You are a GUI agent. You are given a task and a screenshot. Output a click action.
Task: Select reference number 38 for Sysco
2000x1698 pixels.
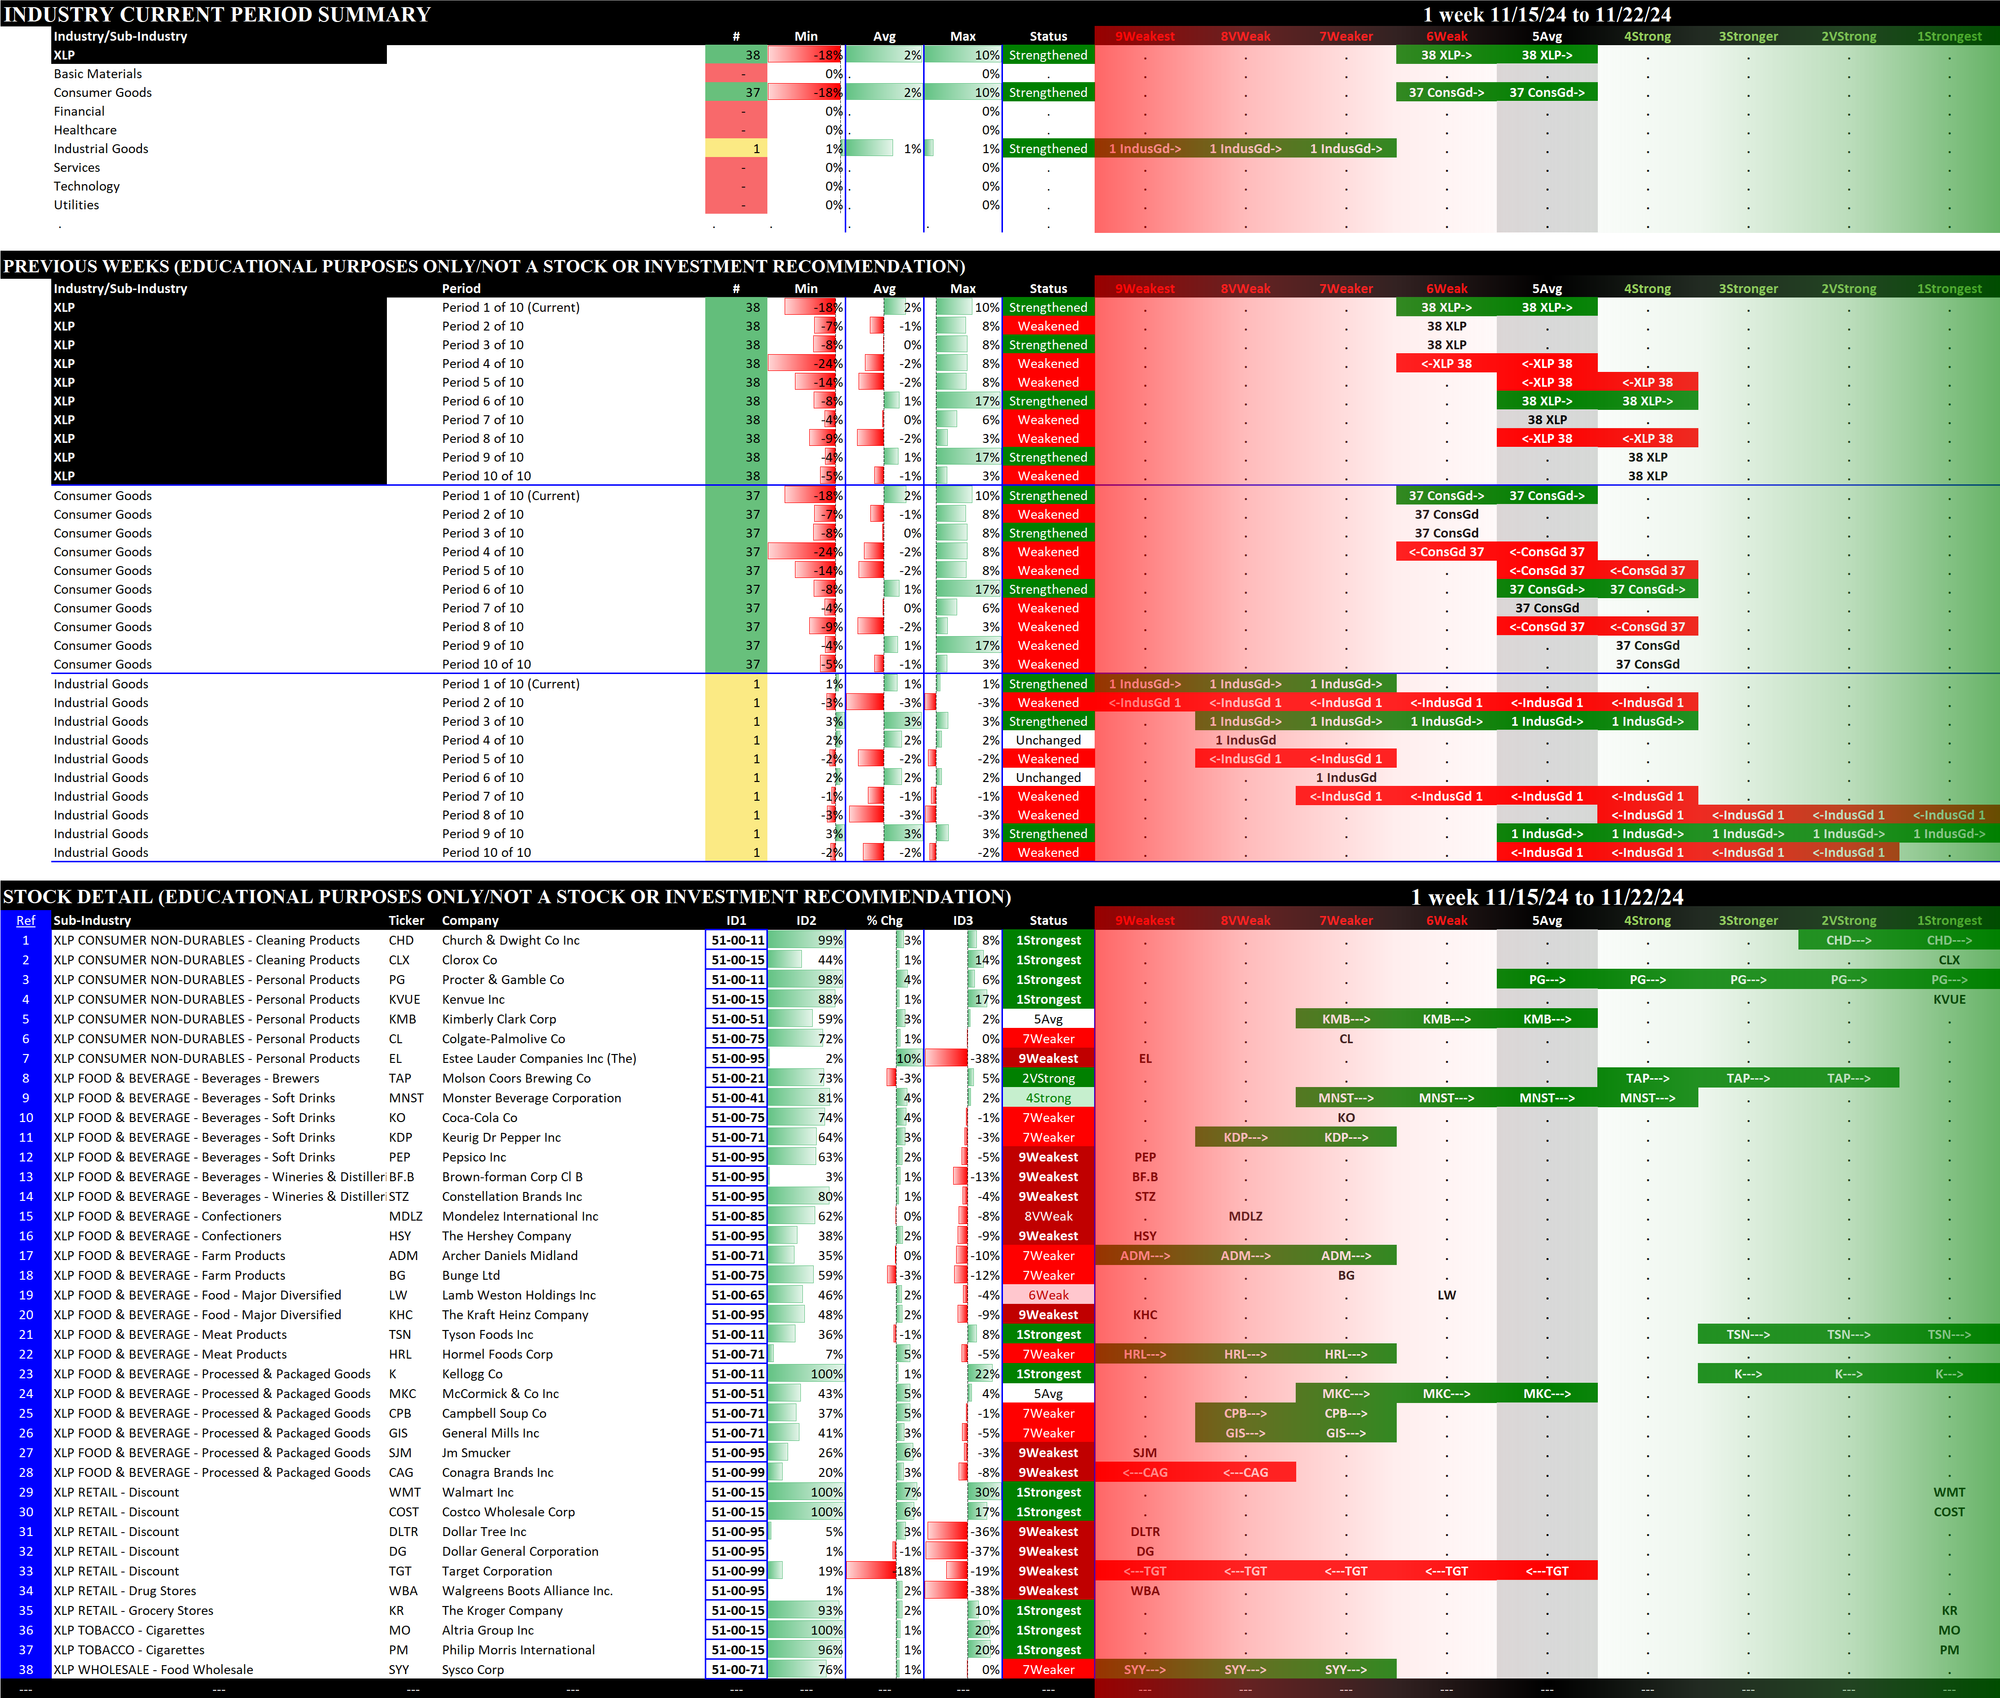(26, 1670)
